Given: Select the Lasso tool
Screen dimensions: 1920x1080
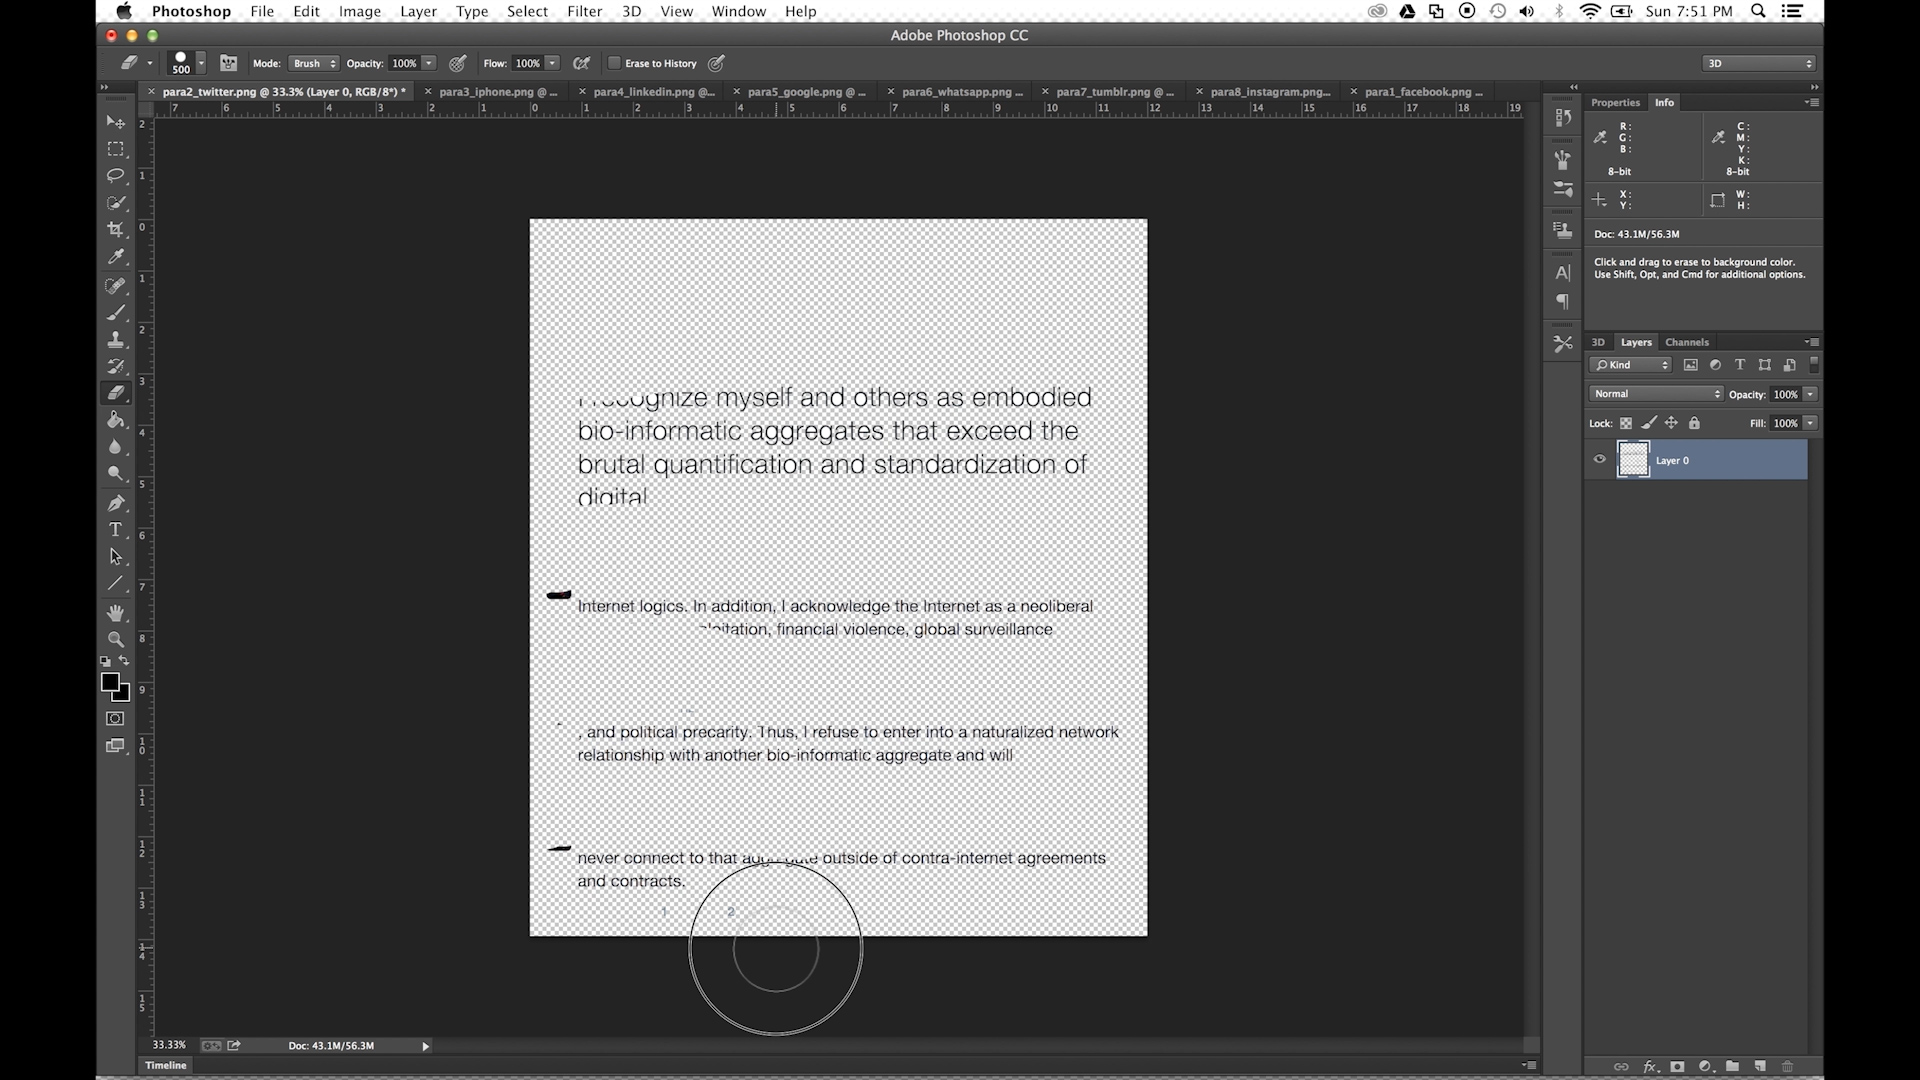Looking at the screenshot, I should click(116, 173).
